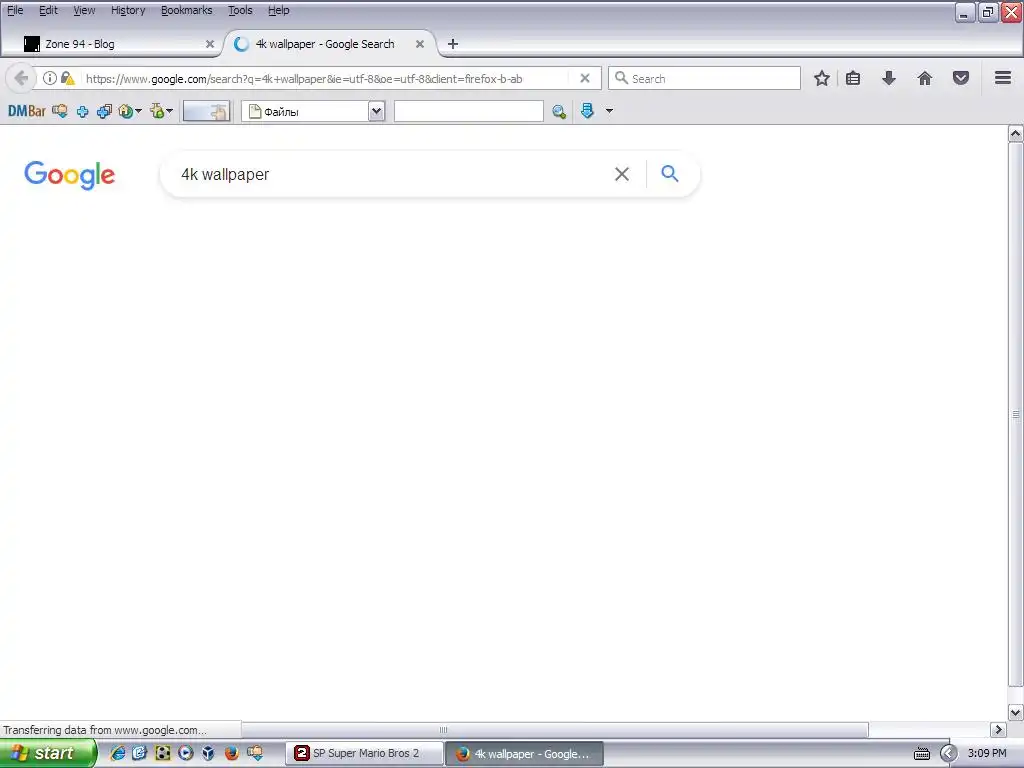The height and width of the screenshot is (768, 1024).
Task: Click the first DMBar icon next to the logo
Action: tap(60, 111)
